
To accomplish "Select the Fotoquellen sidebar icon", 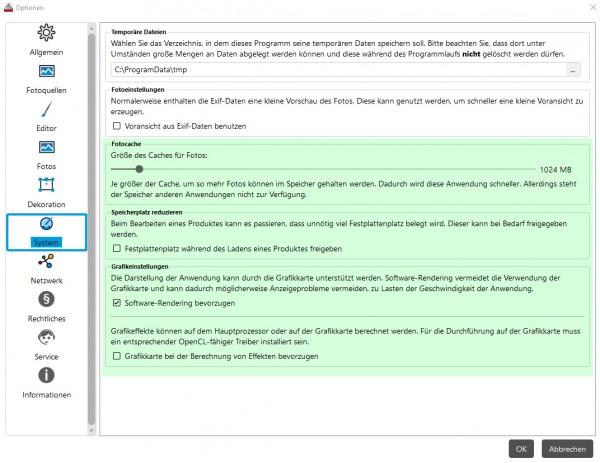I will click(46, 71).
